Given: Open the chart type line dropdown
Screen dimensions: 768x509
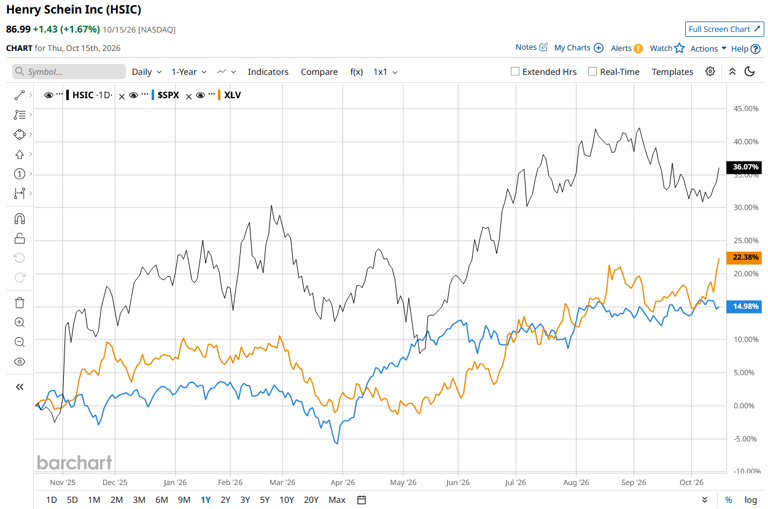Looking at the screenshot, I should tap(226, 72).
